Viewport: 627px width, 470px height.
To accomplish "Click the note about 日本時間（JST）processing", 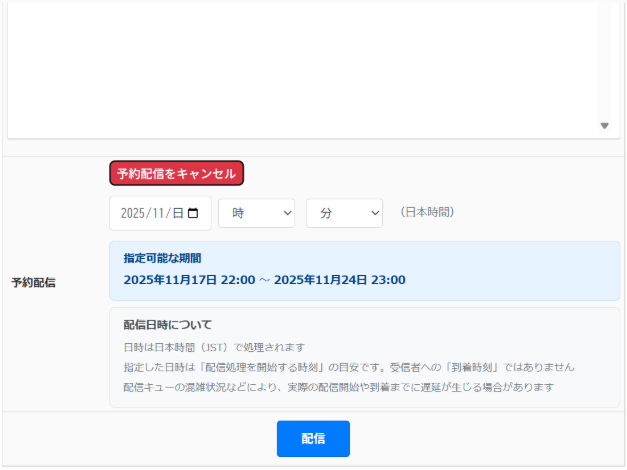I will [213, 347].
